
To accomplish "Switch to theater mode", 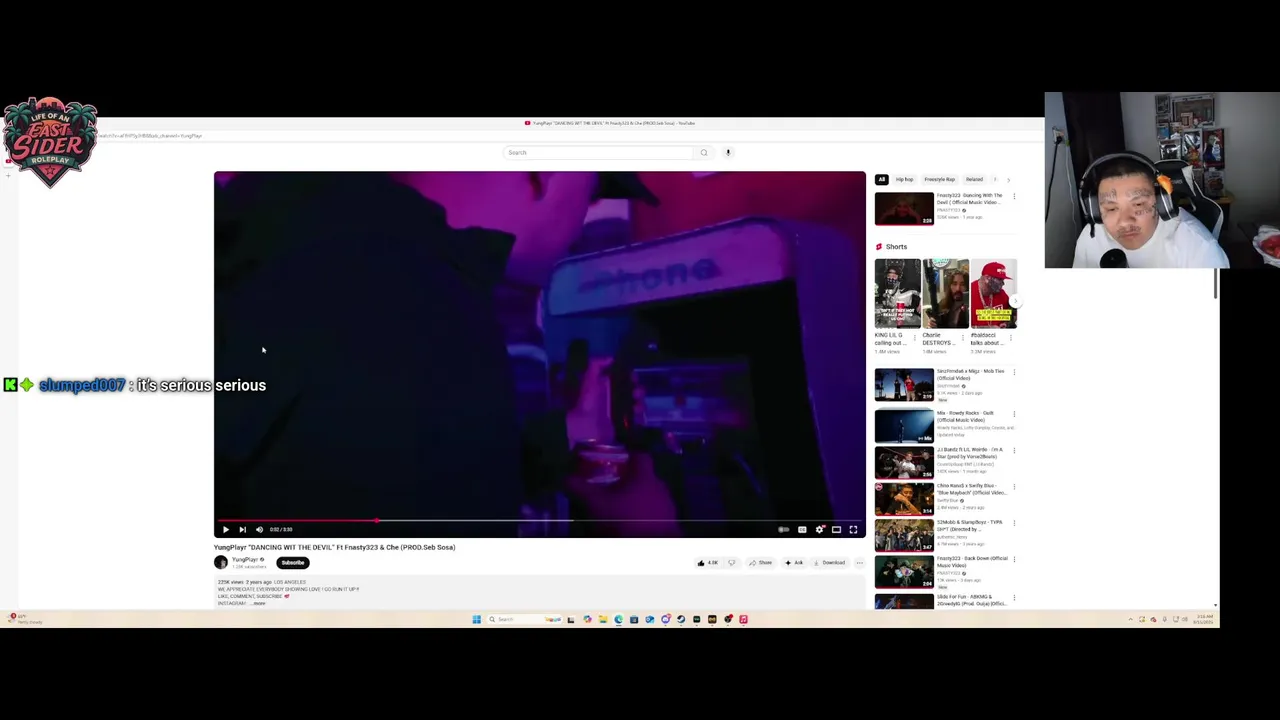I will [836, 529].
